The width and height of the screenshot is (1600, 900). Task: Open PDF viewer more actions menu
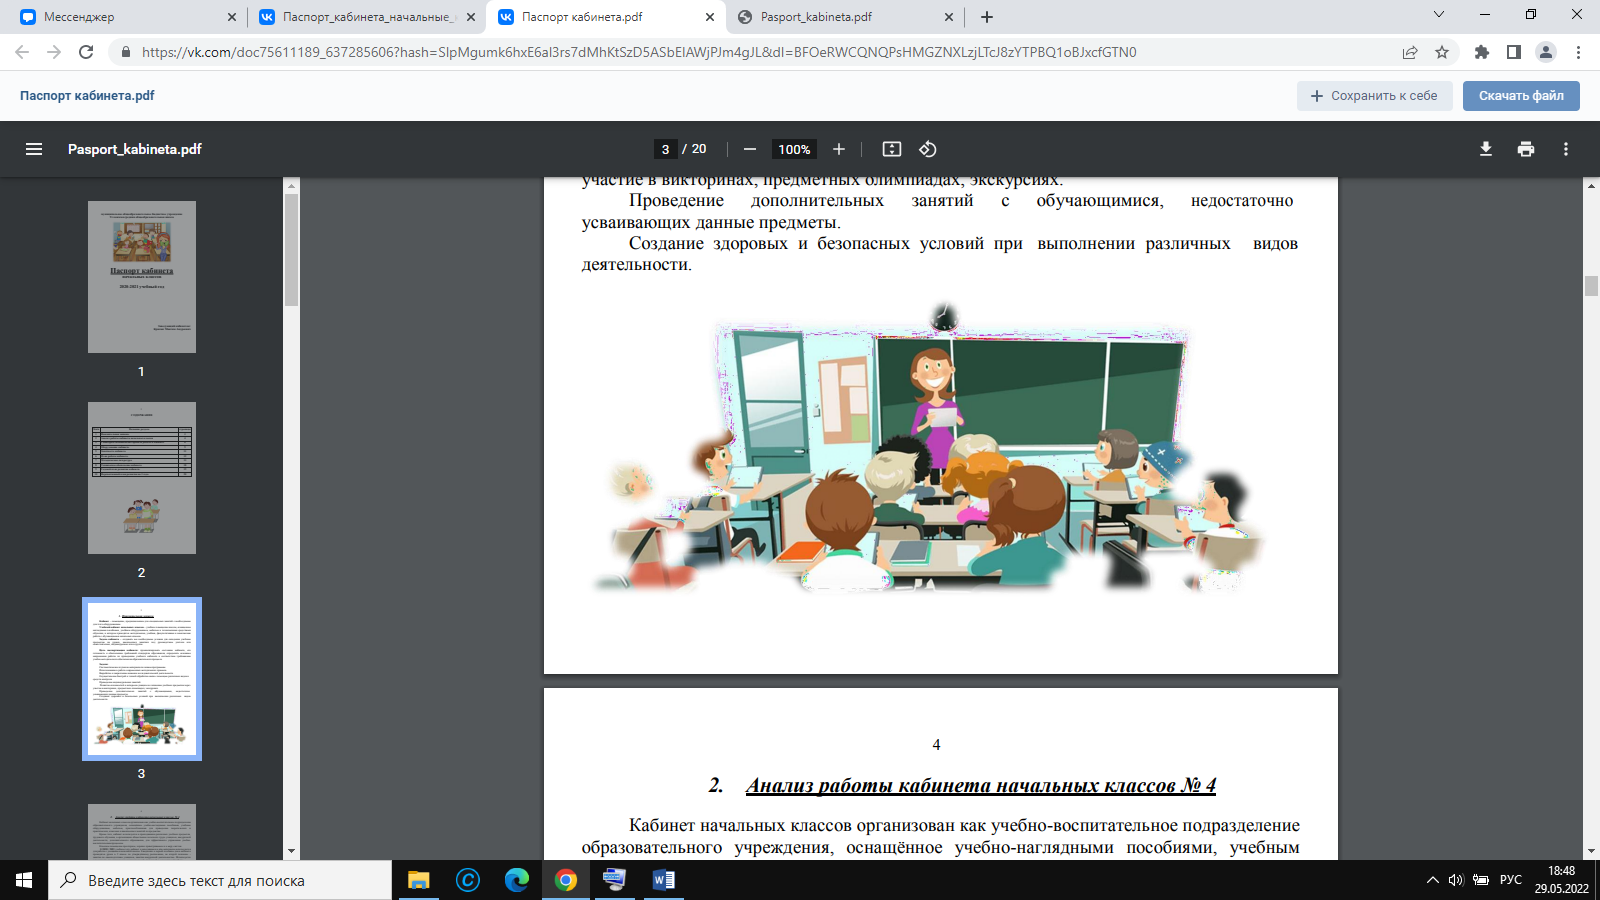[x=1566, y=149]
